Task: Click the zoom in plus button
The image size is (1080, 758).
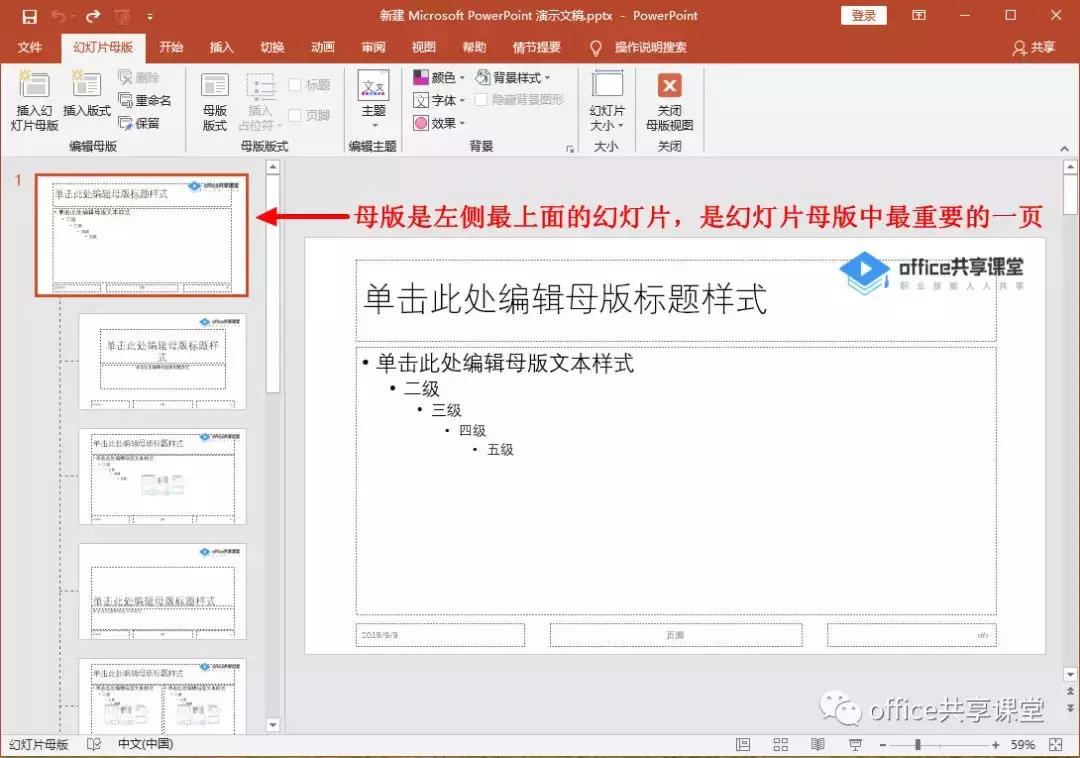Action: tap(995, 745)
